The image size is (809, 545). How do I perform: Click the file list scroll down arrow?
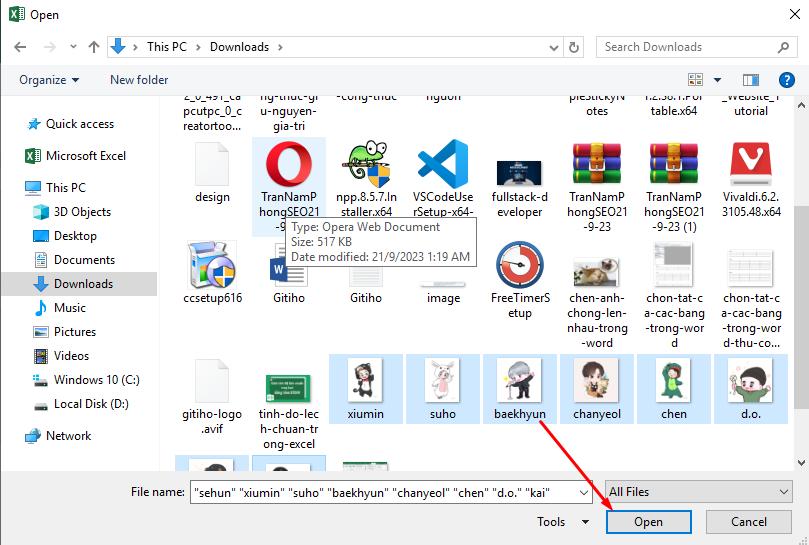pos(801,462)
